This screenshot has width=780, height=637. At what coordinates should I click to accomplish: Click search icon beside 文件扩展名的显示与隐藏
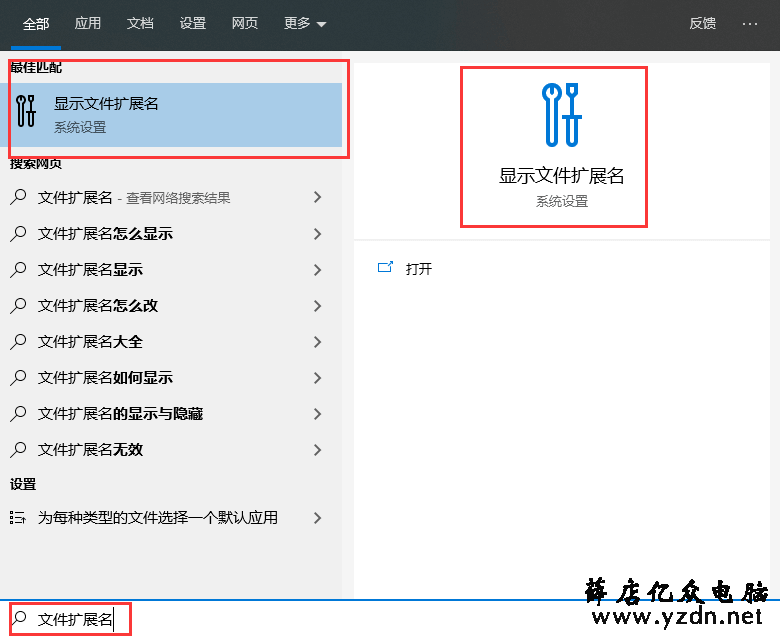pyautogui.click(x=18, y=414)
